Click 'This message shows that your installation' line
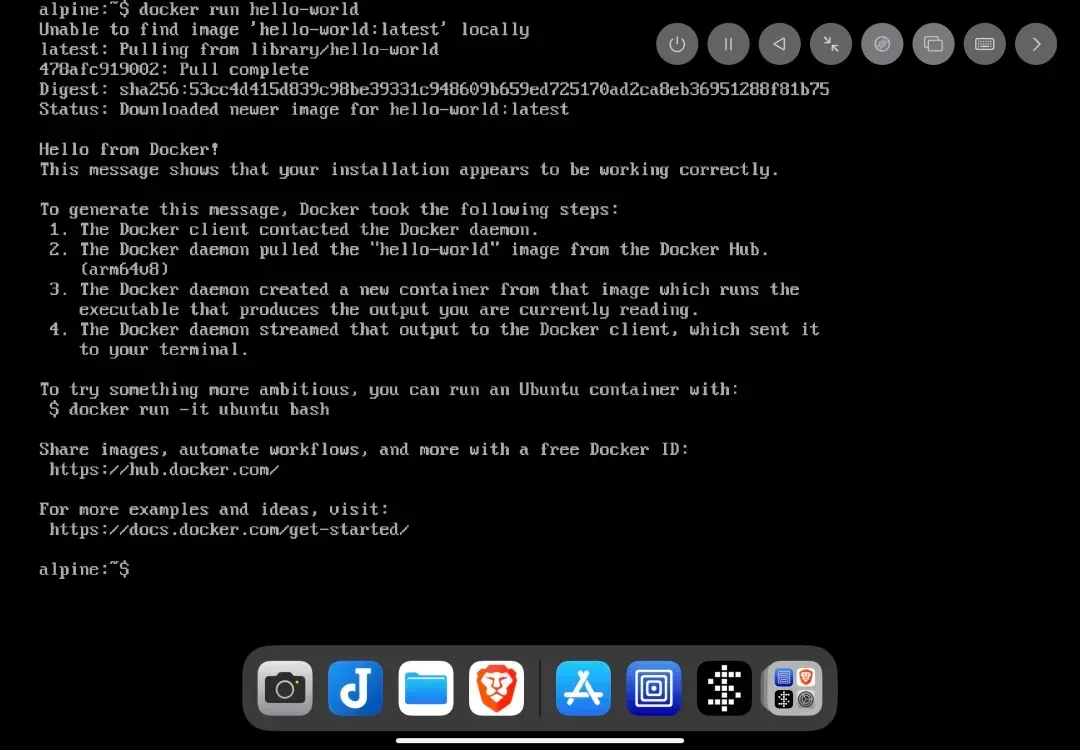The width and height of the screenshot is (1080, 750). click(x=409, y=169)
